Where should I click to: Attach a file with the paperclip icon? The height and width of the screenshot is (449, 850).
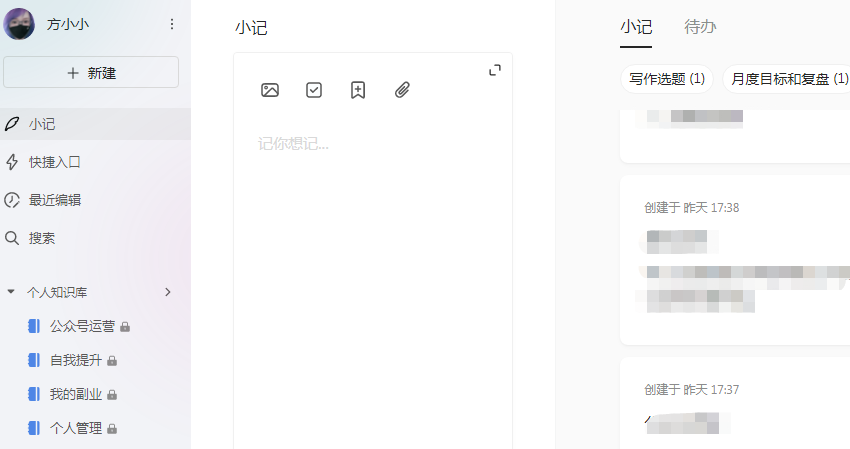click(x=402, y=90)
